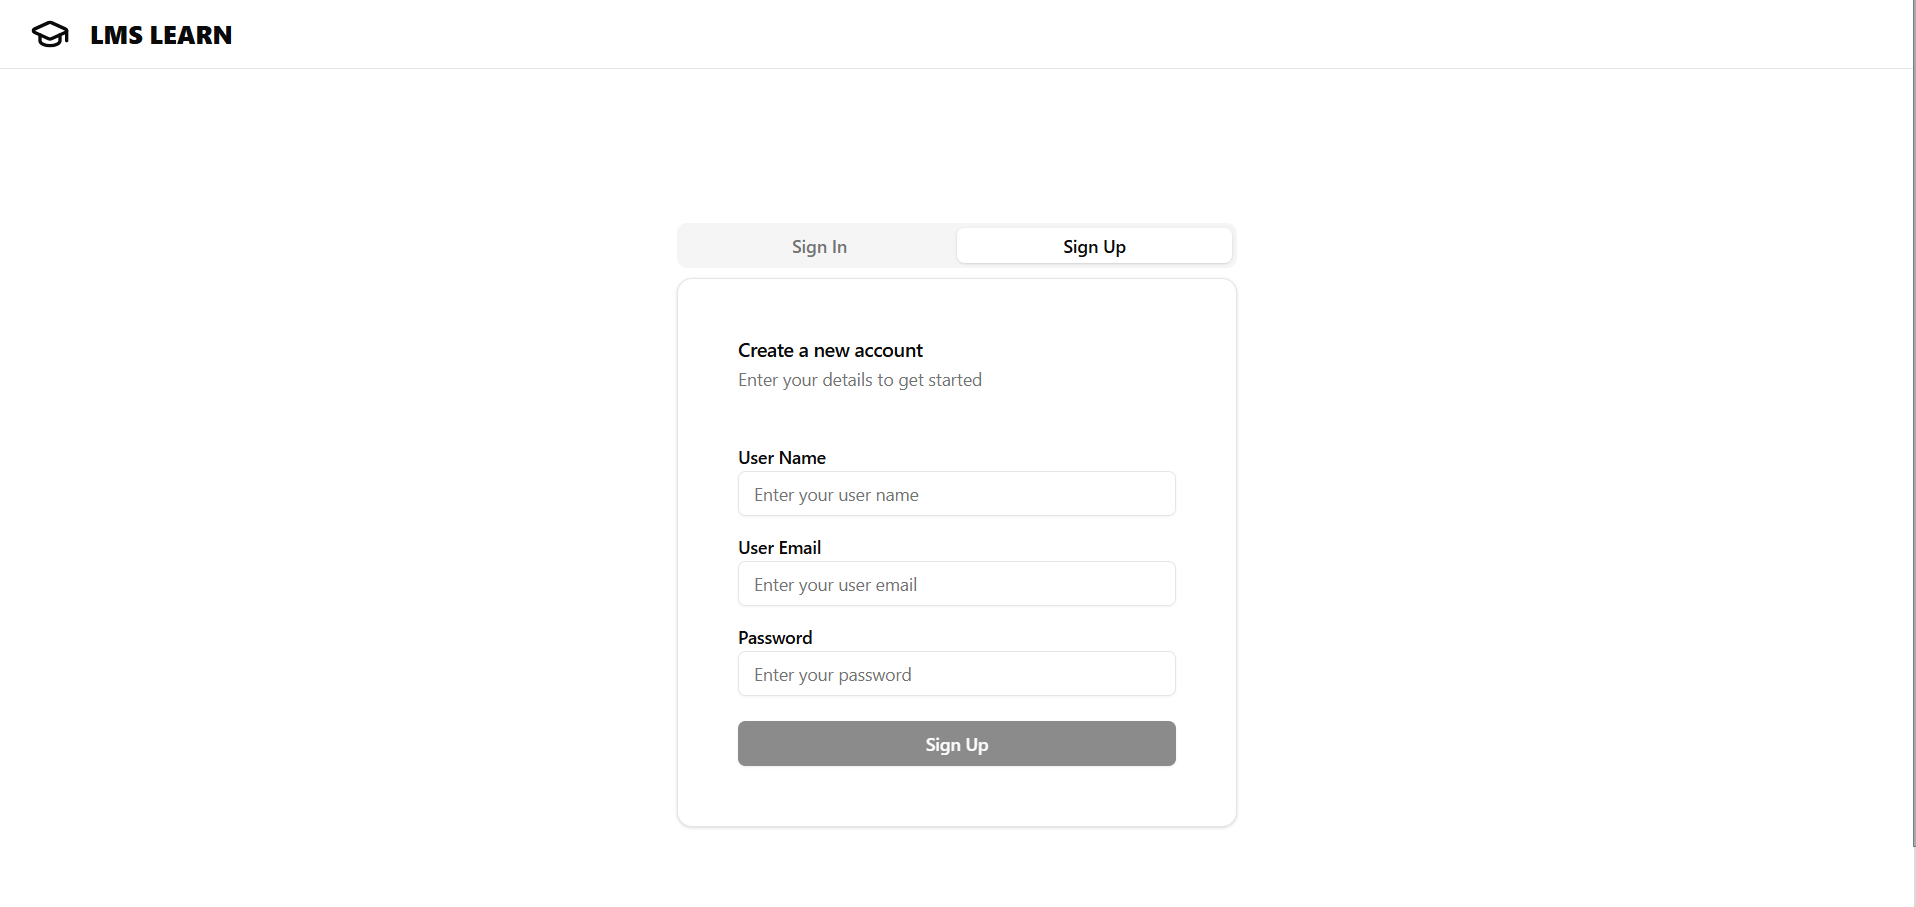
Task: Select the Sign Up tab
Action: click(x=1094, y=246)
